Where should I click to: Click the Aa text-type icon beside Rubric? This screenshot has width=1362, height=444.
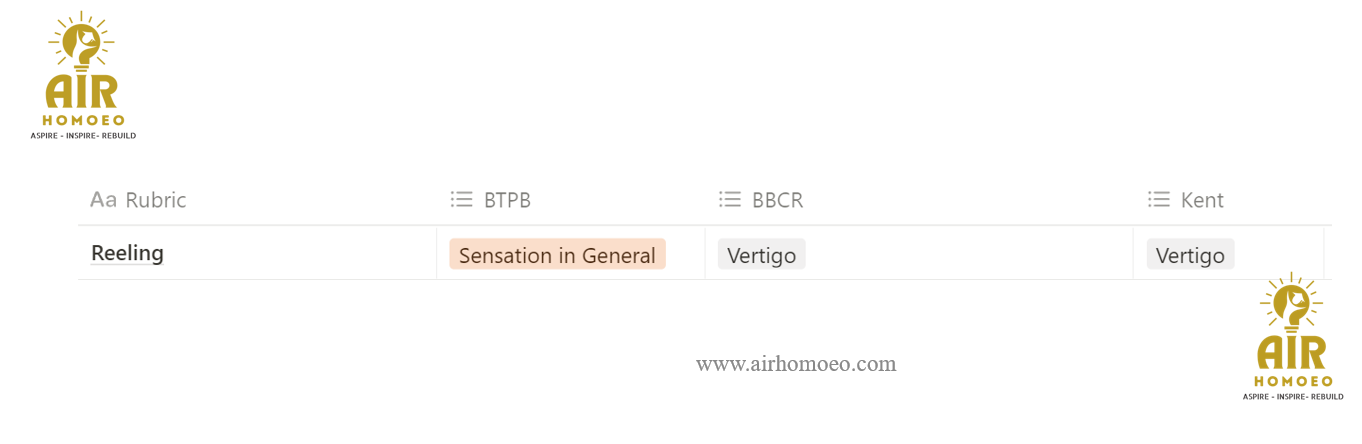103,200
